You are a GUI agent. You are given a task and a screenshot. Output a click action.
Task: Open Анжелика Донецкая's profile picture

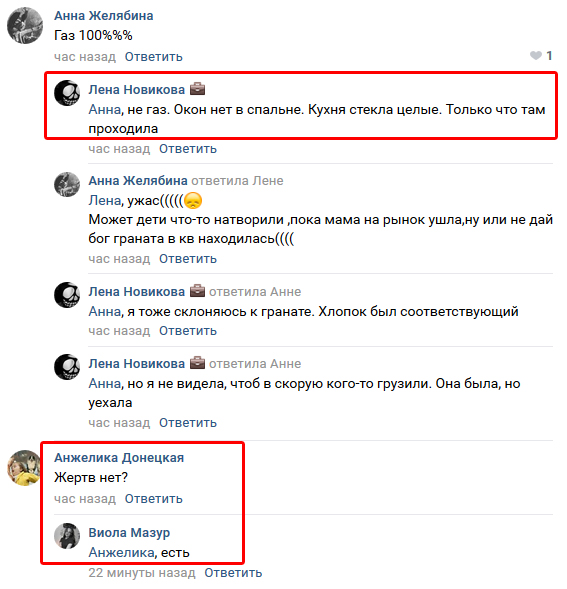[24, 468]
